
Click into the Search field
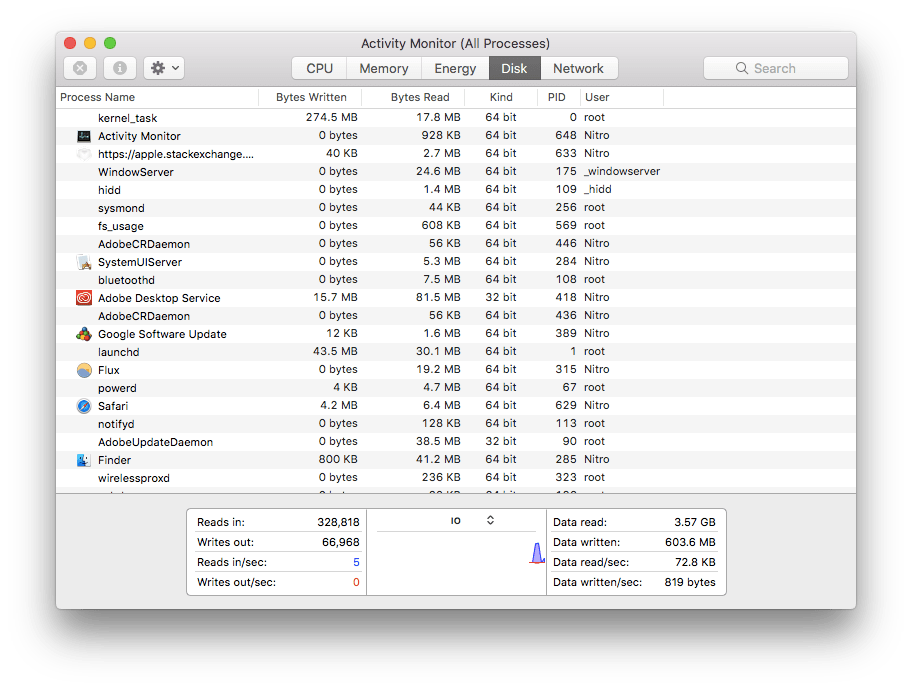[x=775, y=68]
